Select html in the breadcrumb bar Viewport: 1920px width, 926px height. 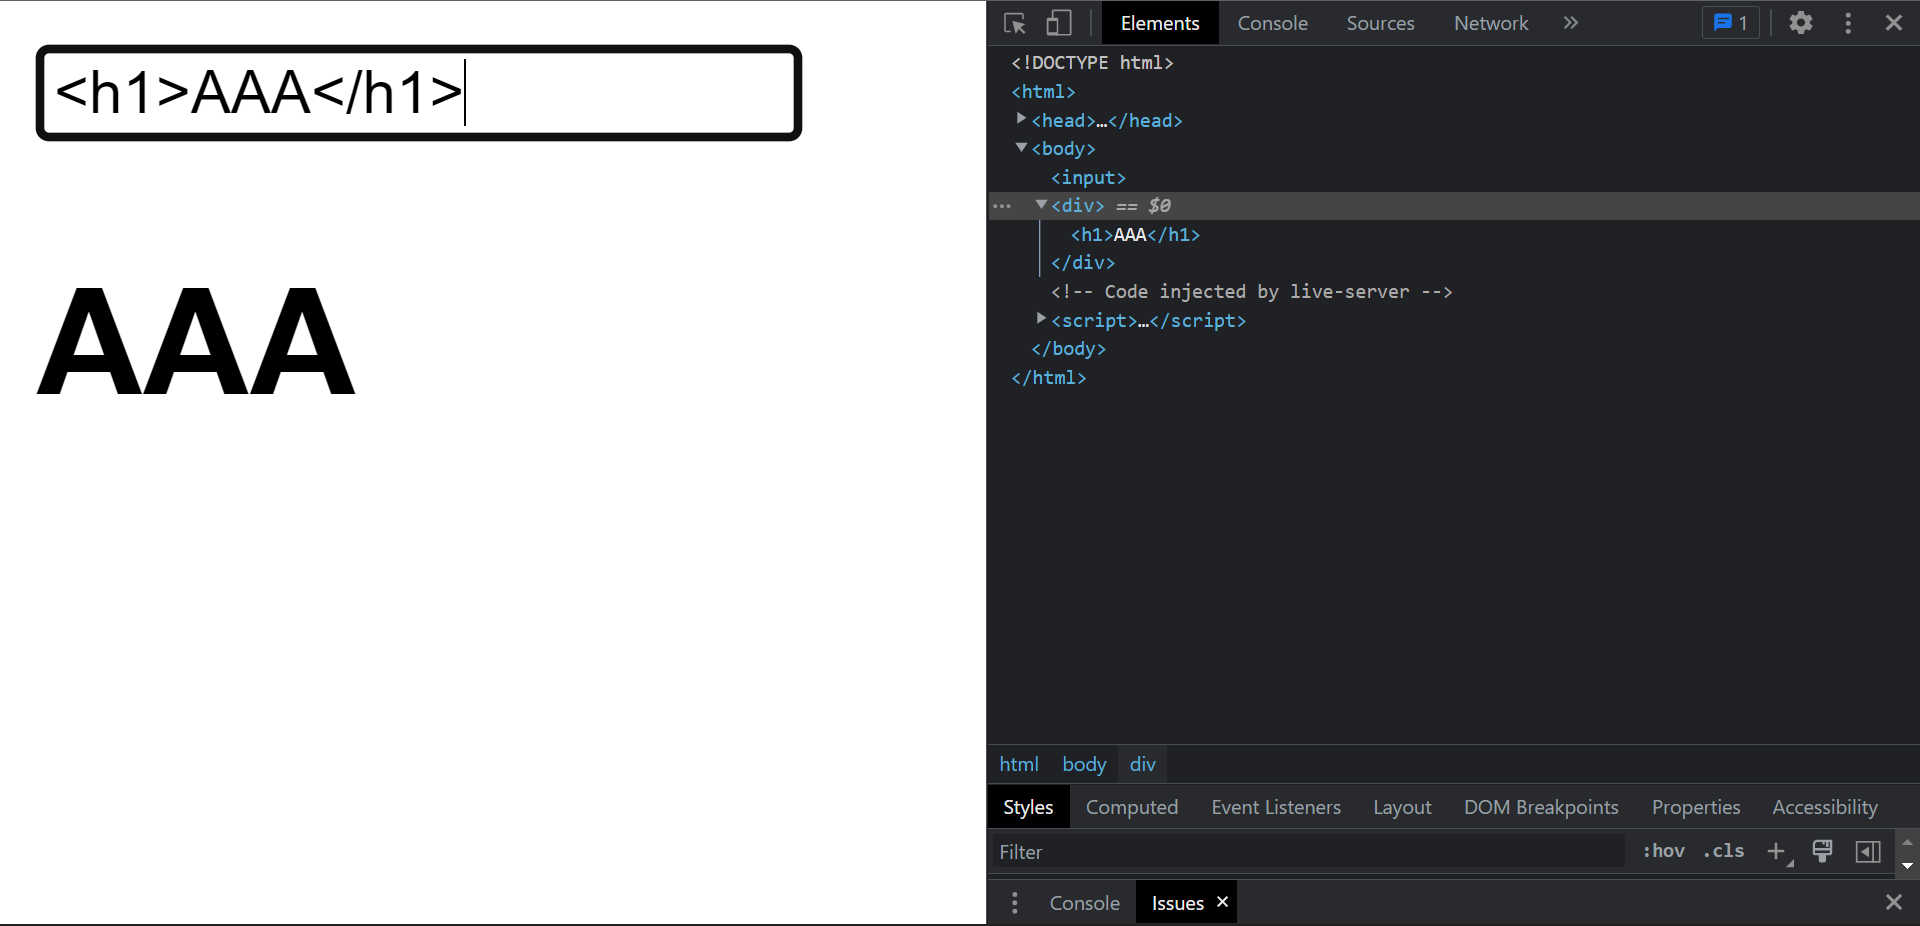1019,764
